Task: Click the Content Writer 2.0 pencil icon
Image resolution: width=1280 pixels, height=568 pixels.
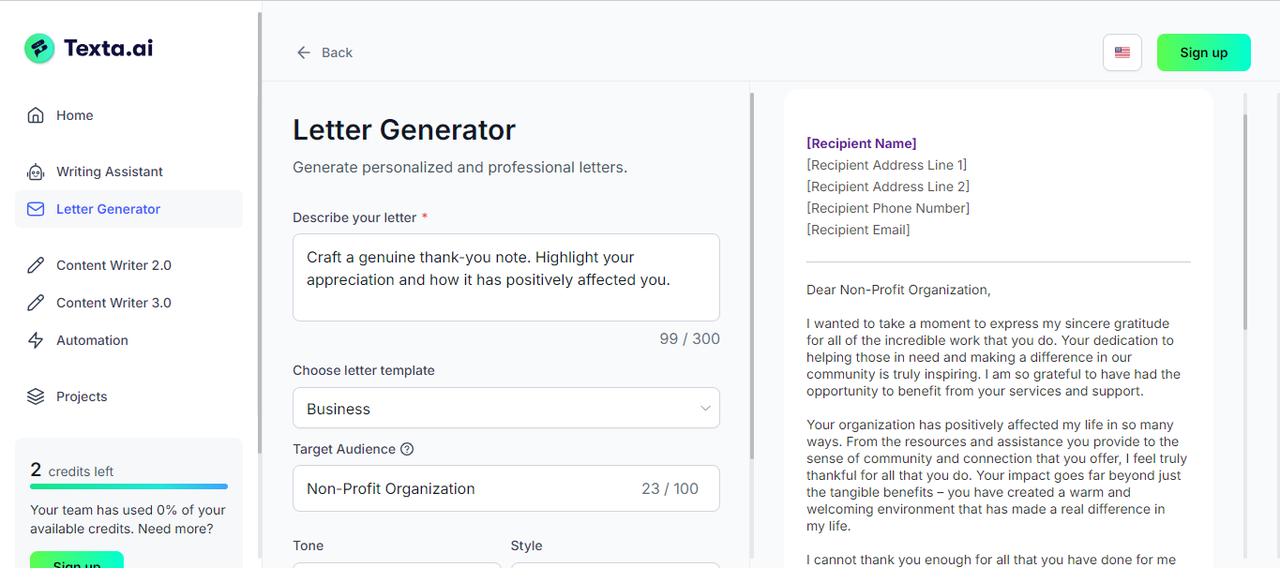Action: click(36, 265)
